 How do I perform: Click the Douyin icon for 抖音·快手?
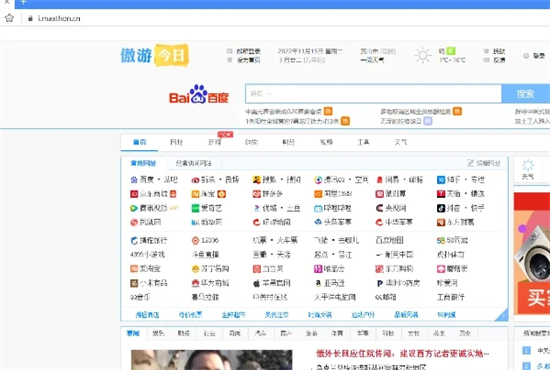(441, 208)
